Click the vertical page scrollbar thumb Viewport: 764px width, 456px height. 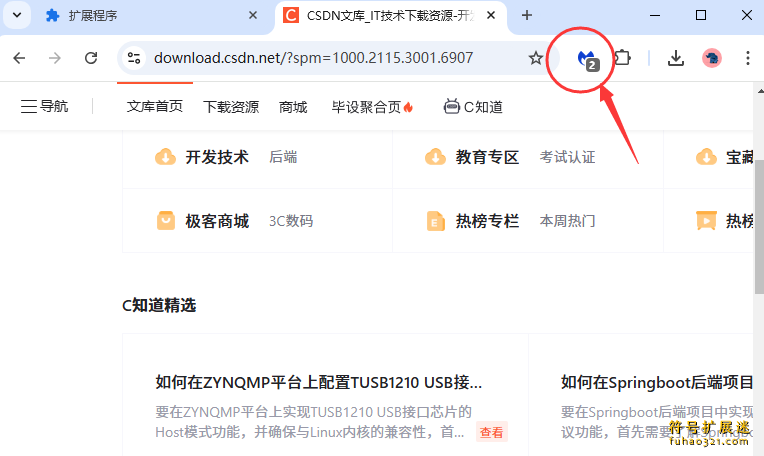tap(759, 227)
